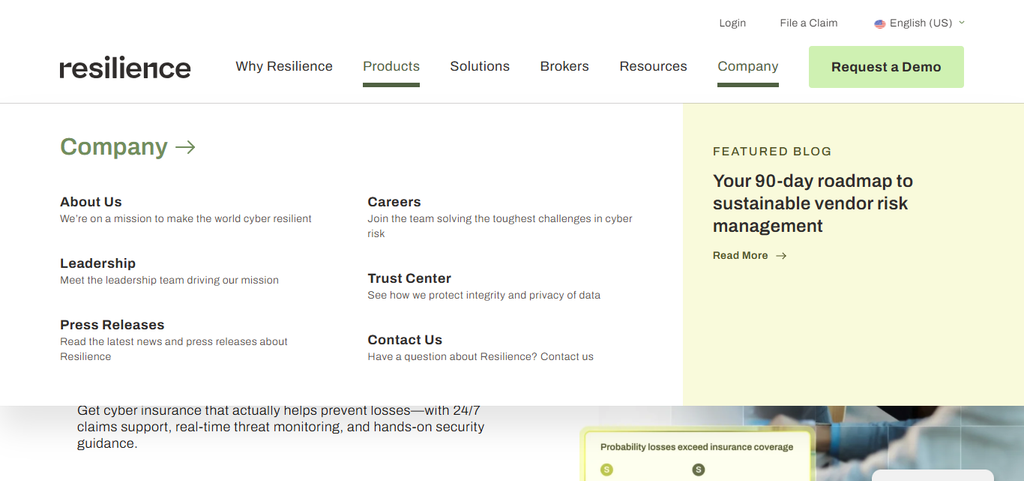Image resolution: width=1024 pixels, height=481 pixels.
Task: Click 'See how we protect integrity' description
Action: (x=484, y=295)
